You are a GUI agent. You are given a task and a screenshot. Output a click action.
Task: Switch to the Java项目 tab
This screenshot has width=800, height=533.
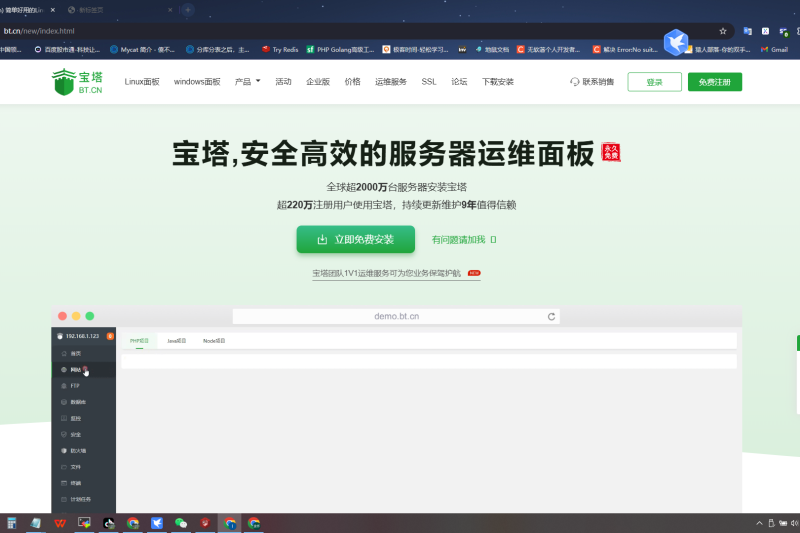pos(177,341)
